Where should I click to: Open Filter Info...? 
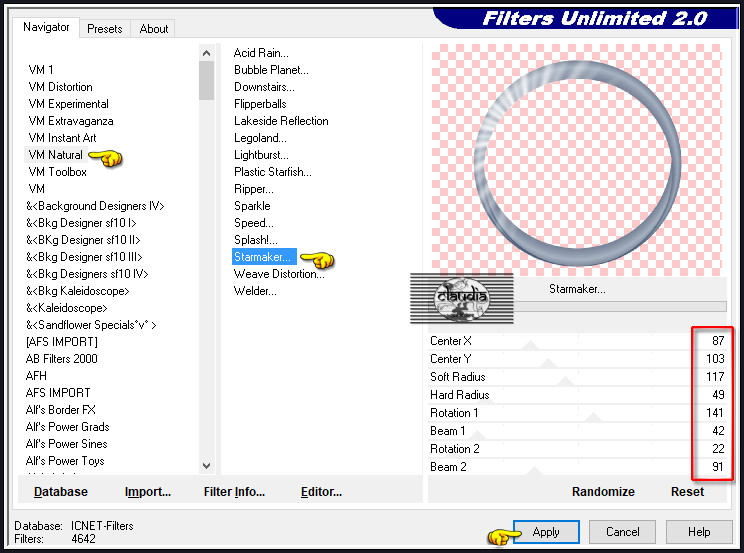pos(234,492)
